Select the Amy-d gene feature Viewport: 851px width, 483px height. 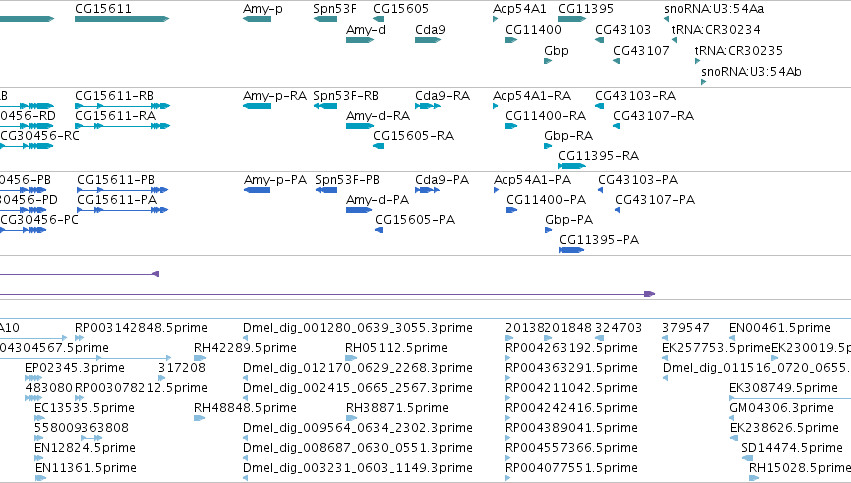pyautogui.click(x=360, y=40)
